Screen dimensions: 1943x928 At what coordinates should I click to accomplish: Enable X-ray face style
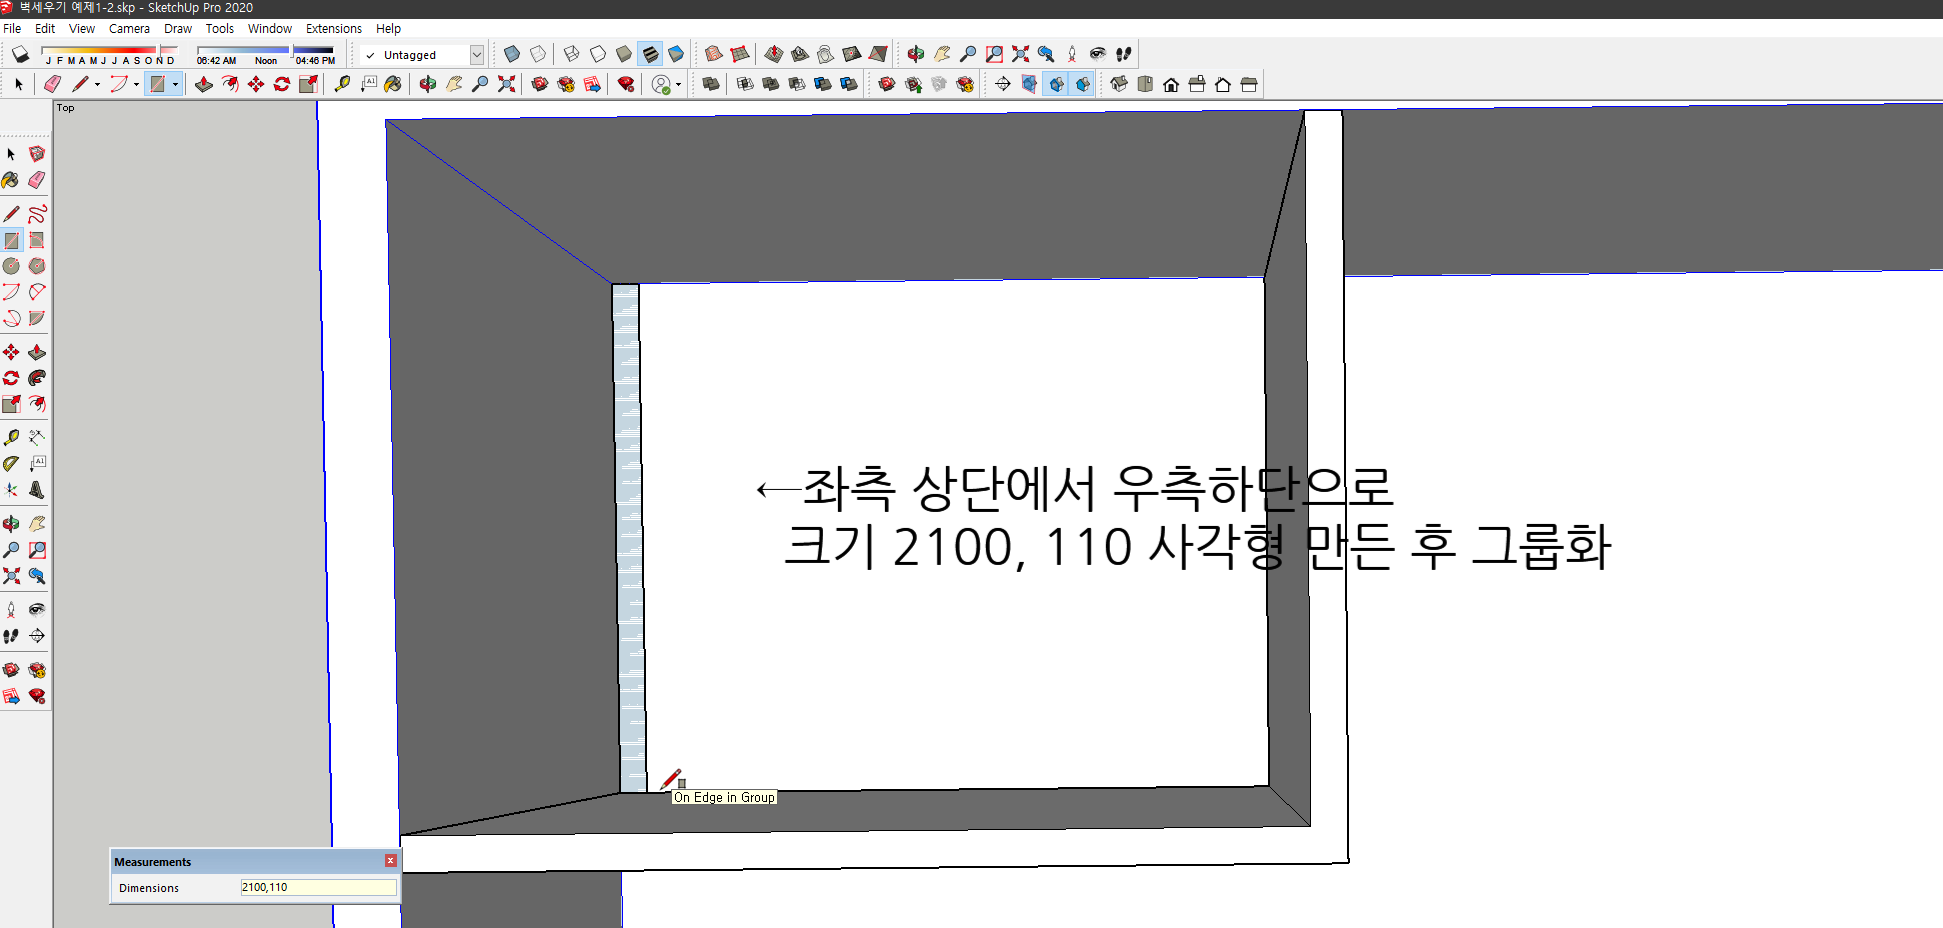coord(510,54)
